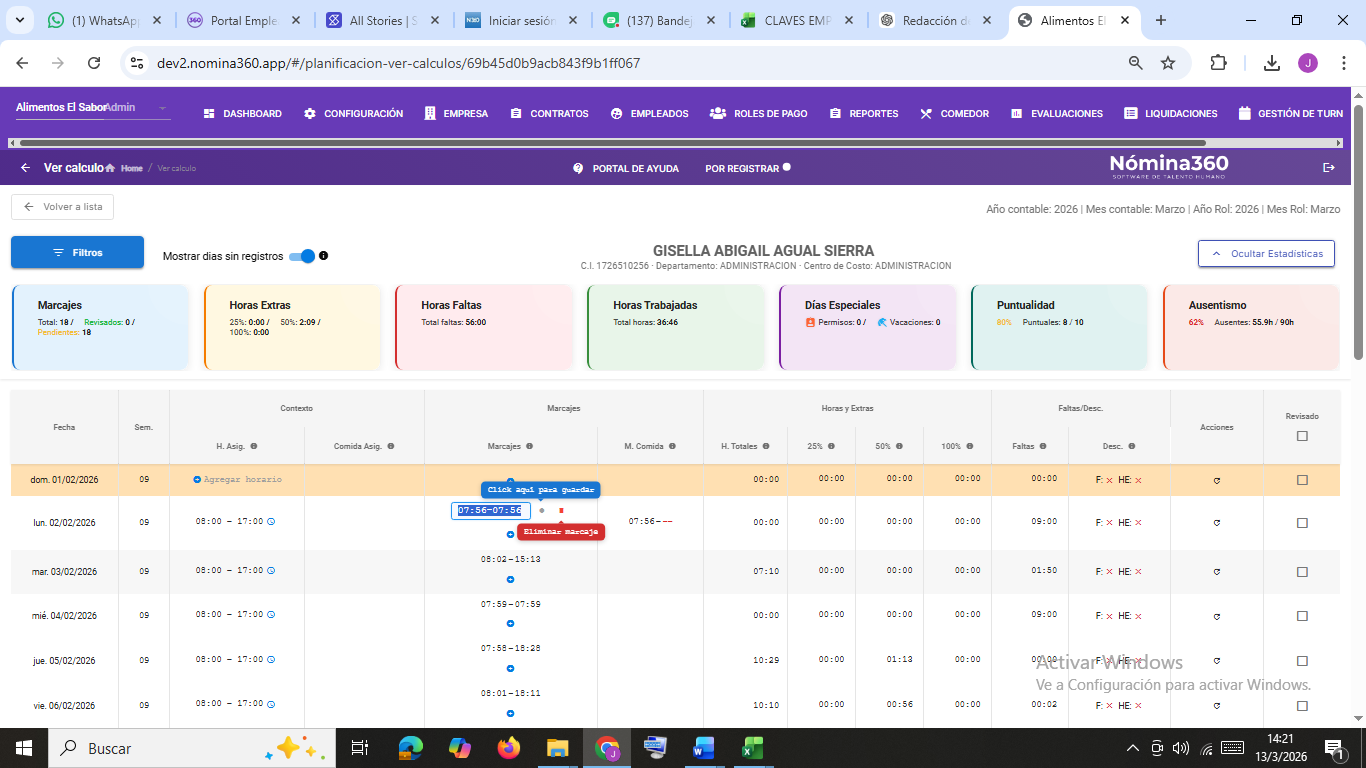This screenshot has width=1366, height=768.
Task: Click Agregar horario for dom. 01/02/2026
Action: 237,480
